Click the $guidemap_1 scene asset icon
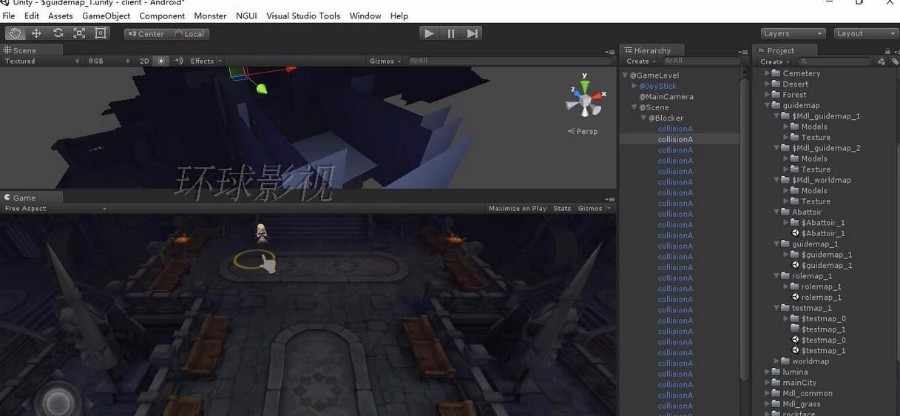900x416 pixels. click(x=796, y=265)
